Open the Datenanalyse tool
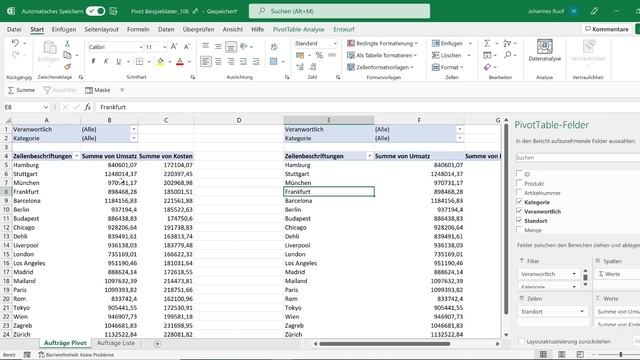Viewport: 640px width, 360px height. point(544,51)
